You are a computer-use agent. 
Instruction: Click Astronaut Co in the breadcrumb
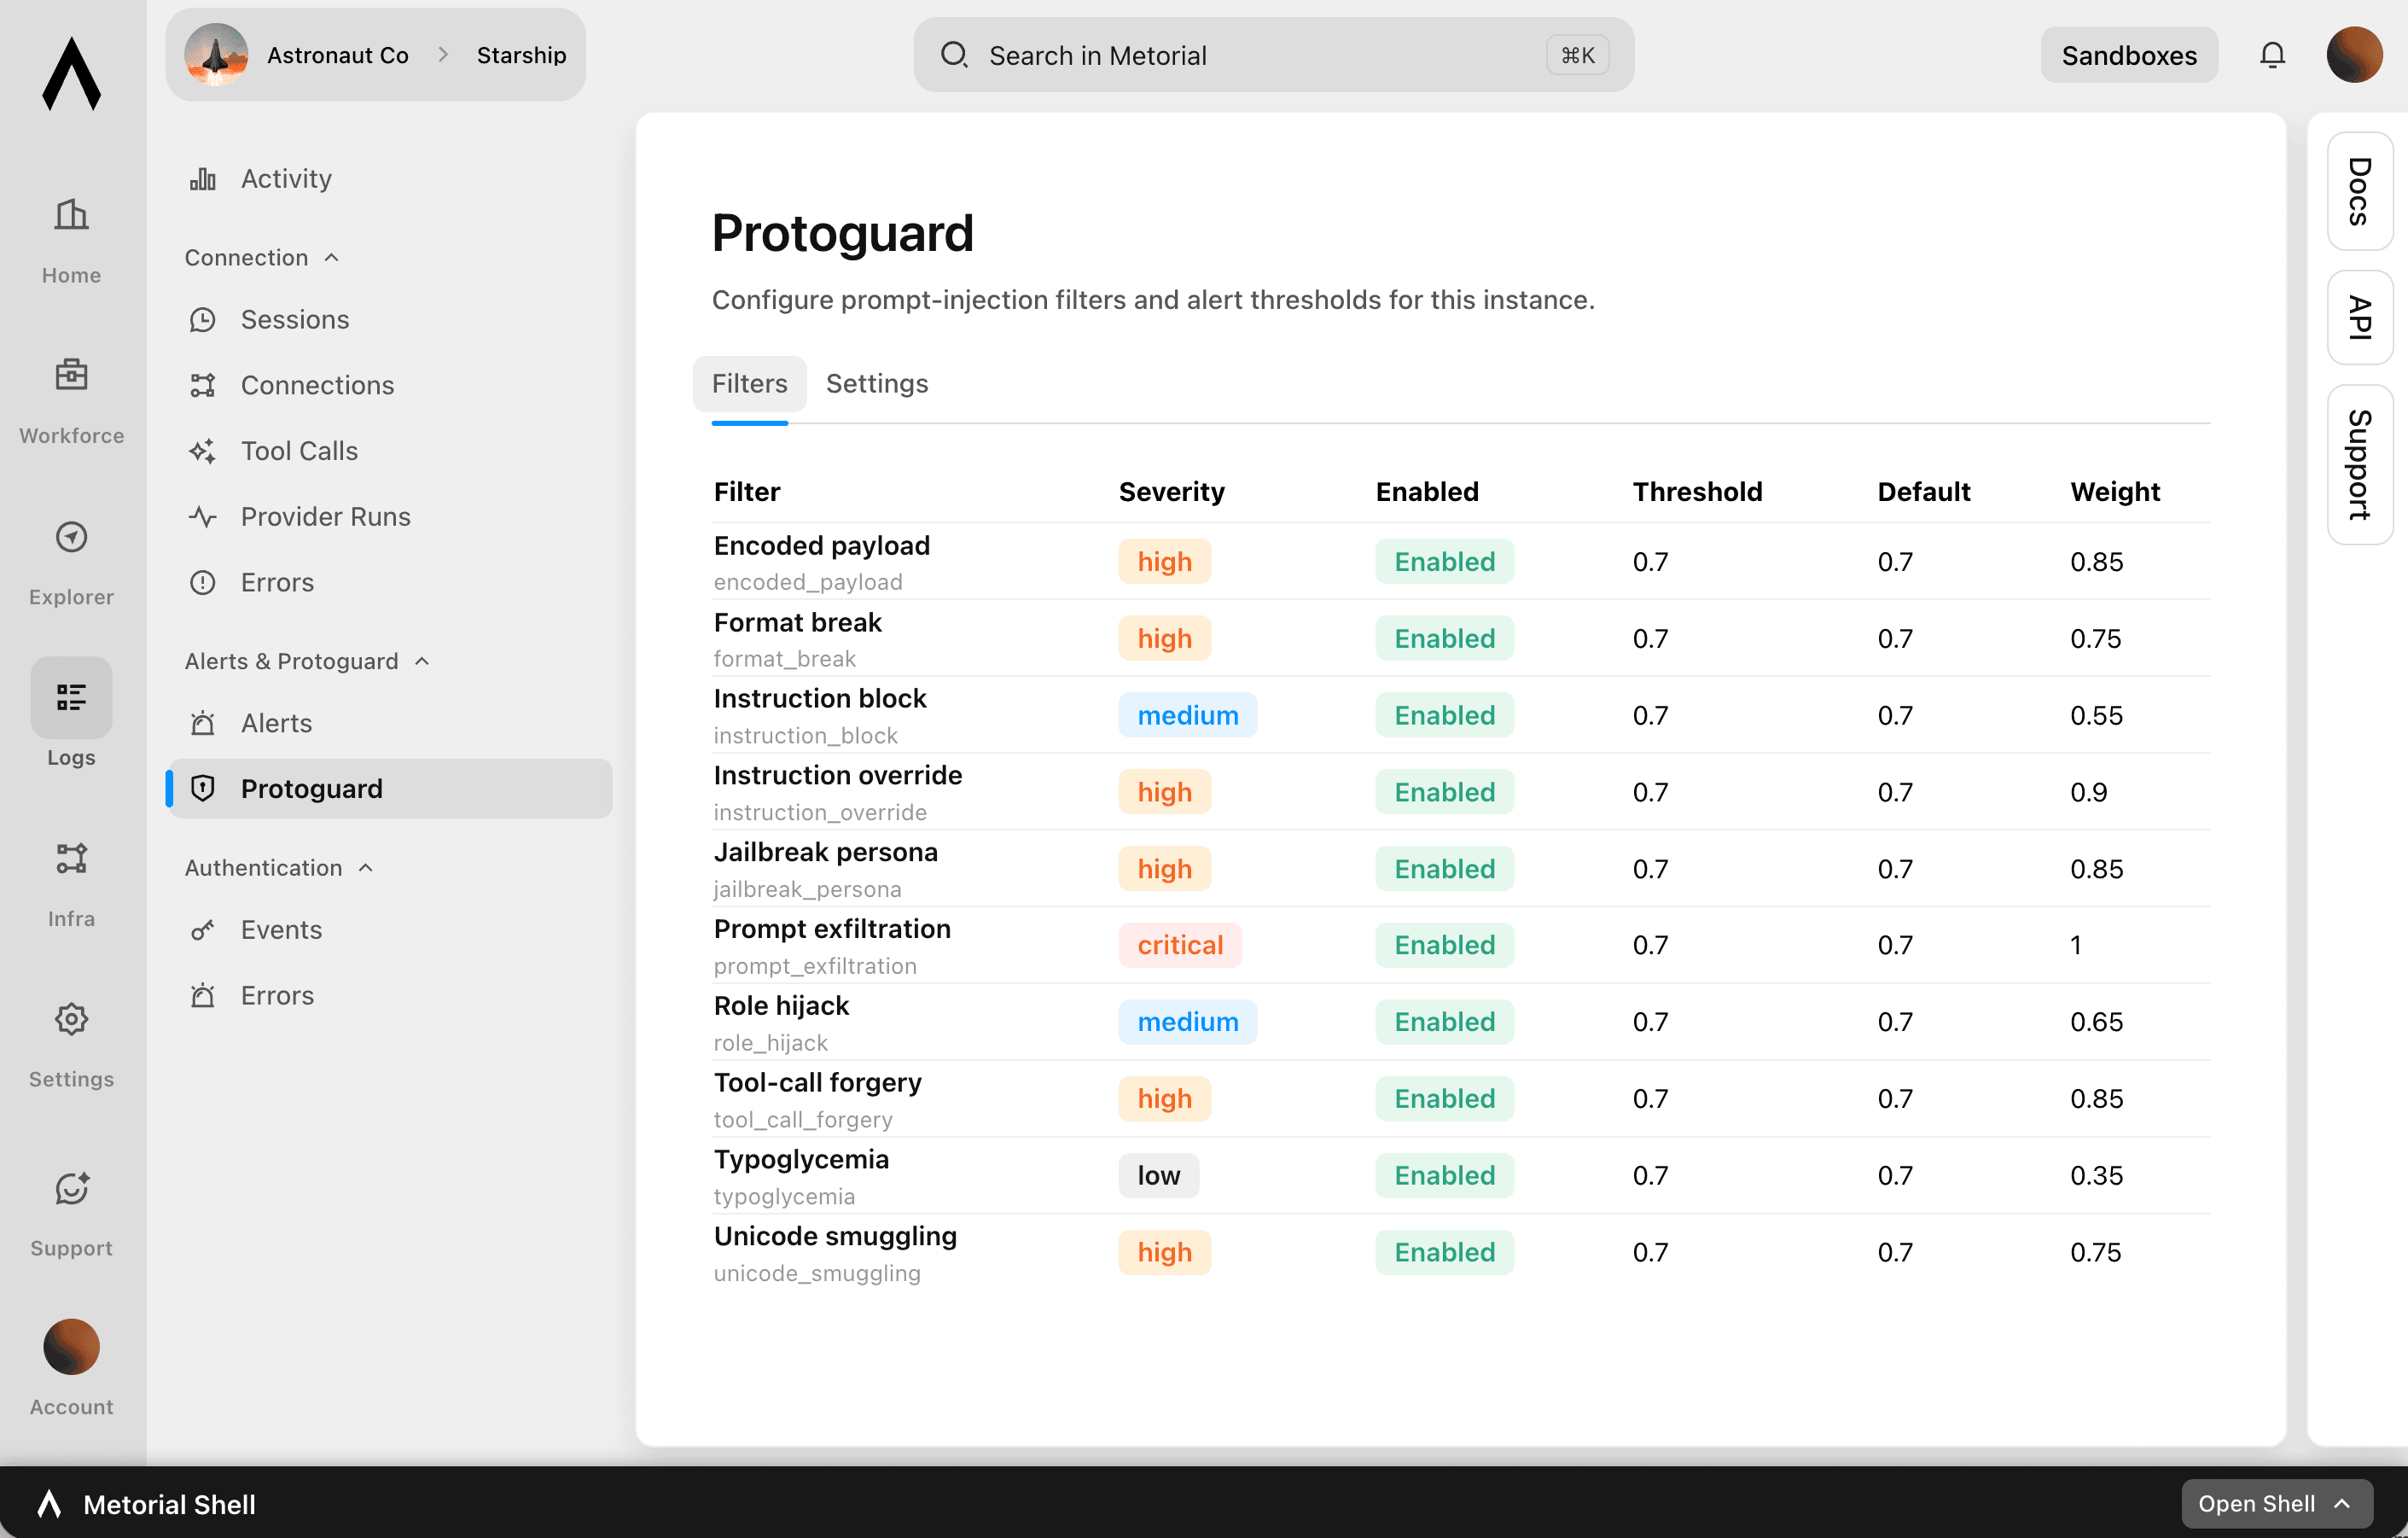[x=337, y=55]
